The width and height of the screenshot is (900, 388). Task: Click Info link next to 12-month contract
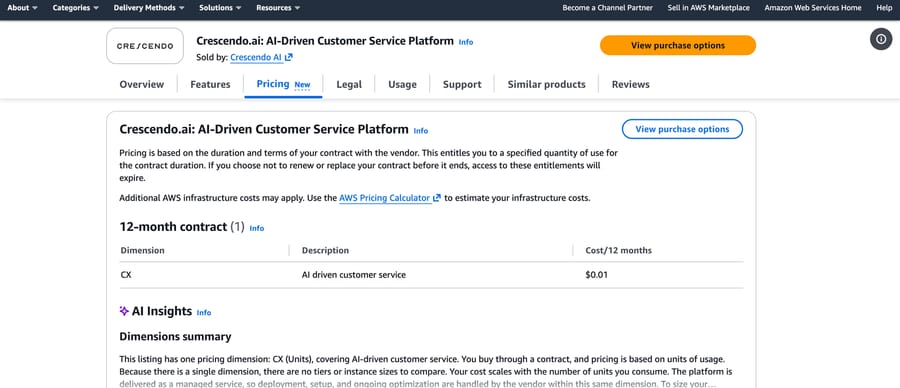[257, 228]
